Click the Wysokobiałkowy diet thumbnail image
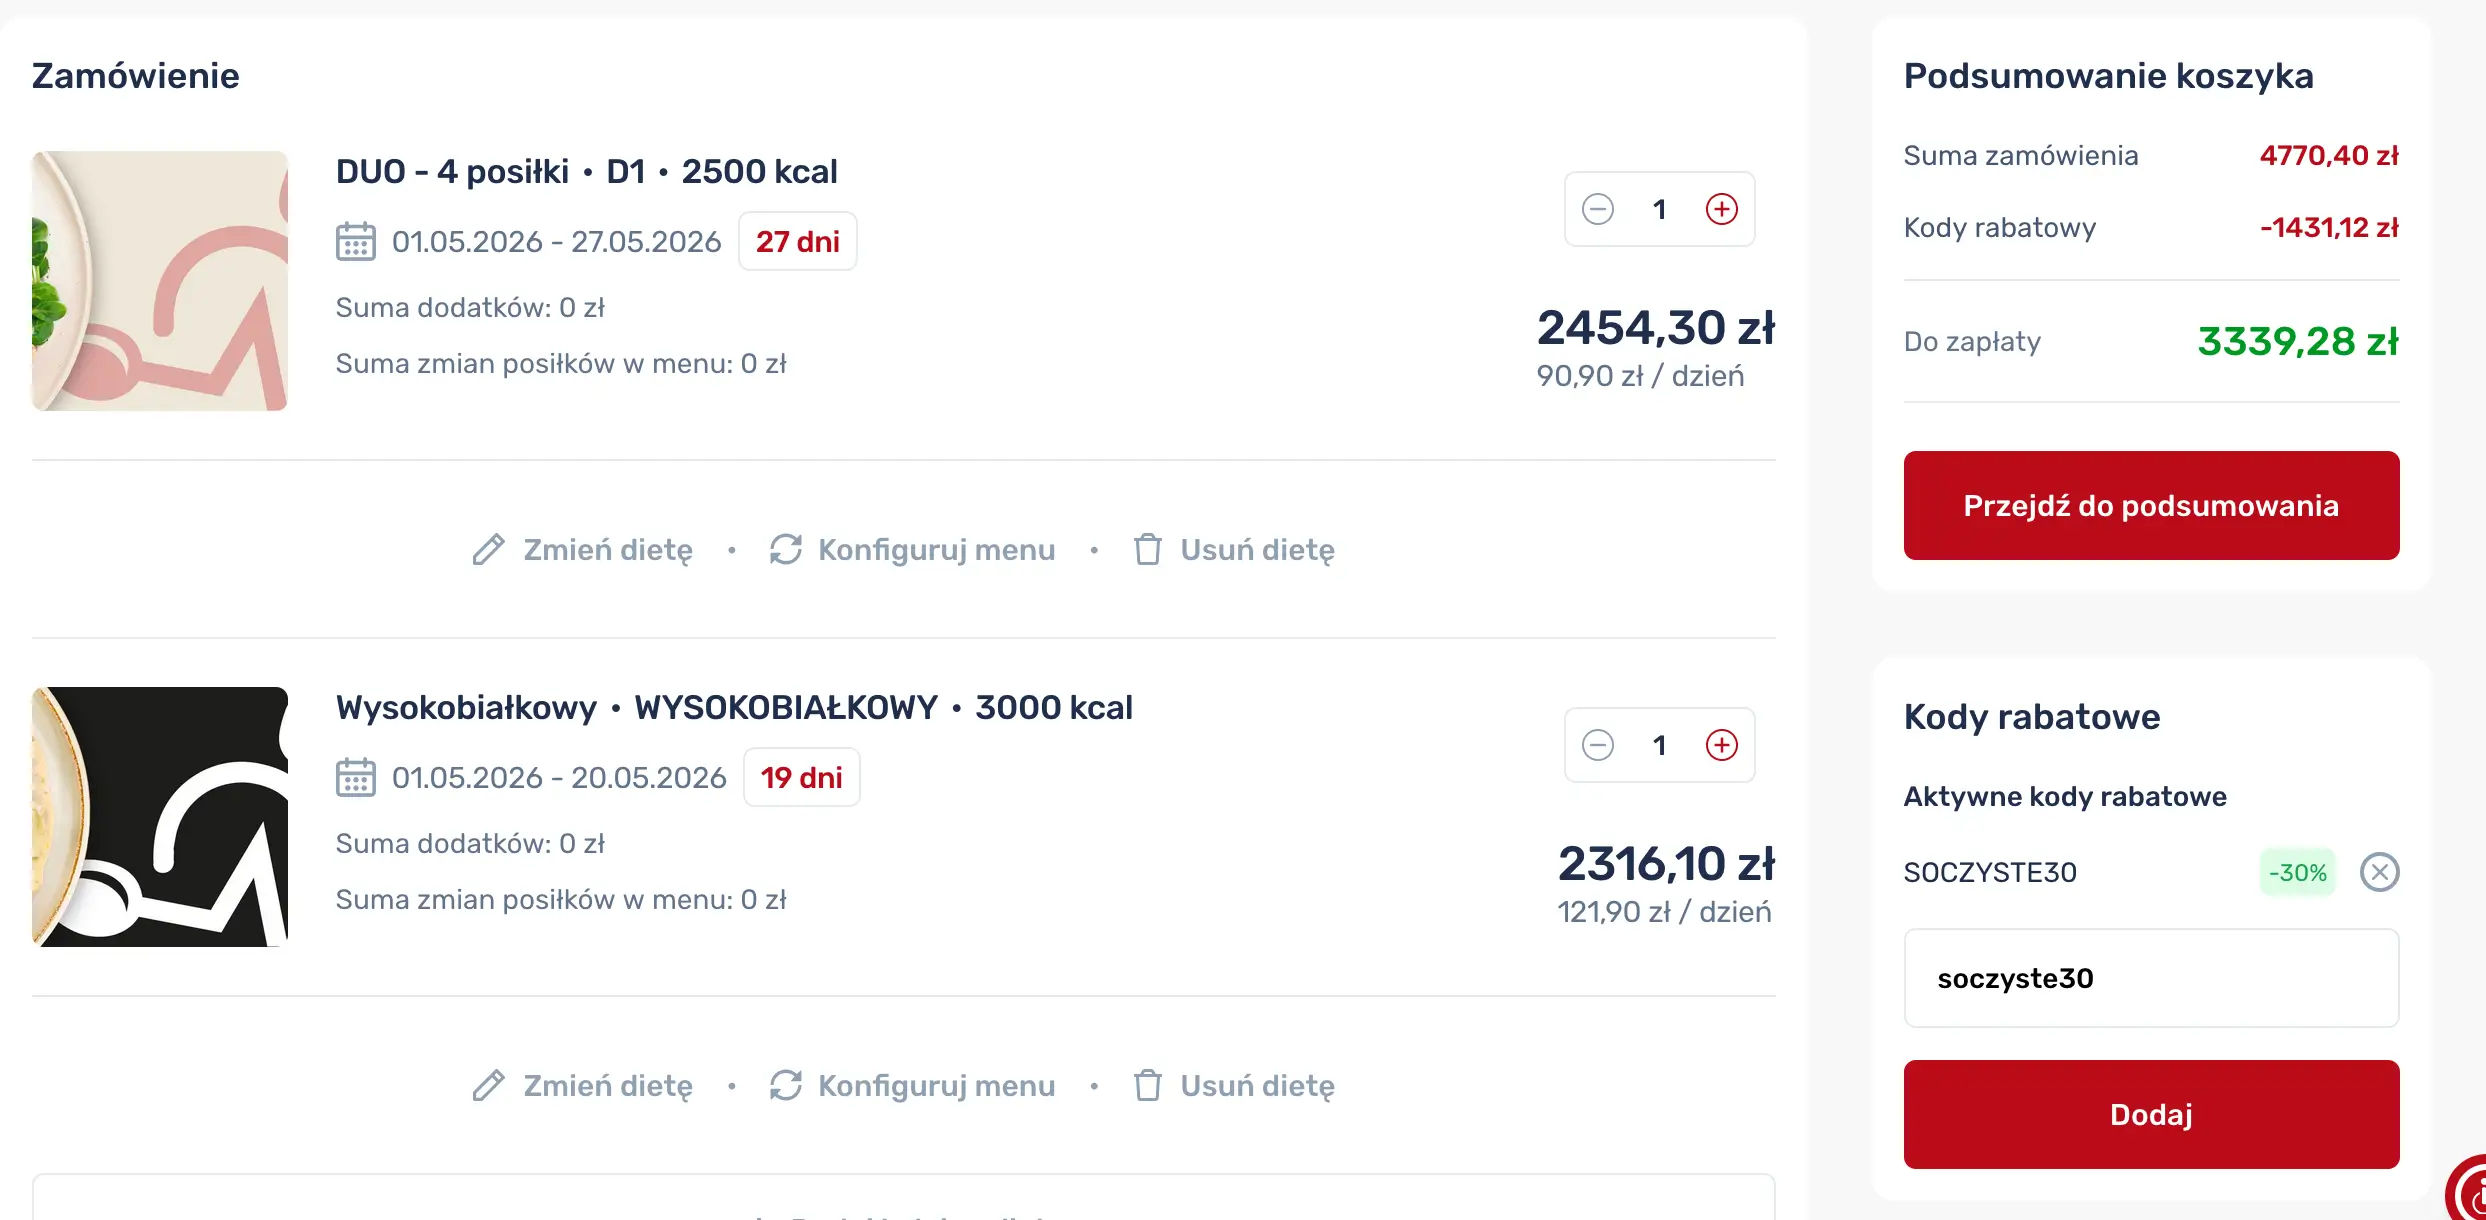Screen dimensions: 2486x1220 point(158,817)
